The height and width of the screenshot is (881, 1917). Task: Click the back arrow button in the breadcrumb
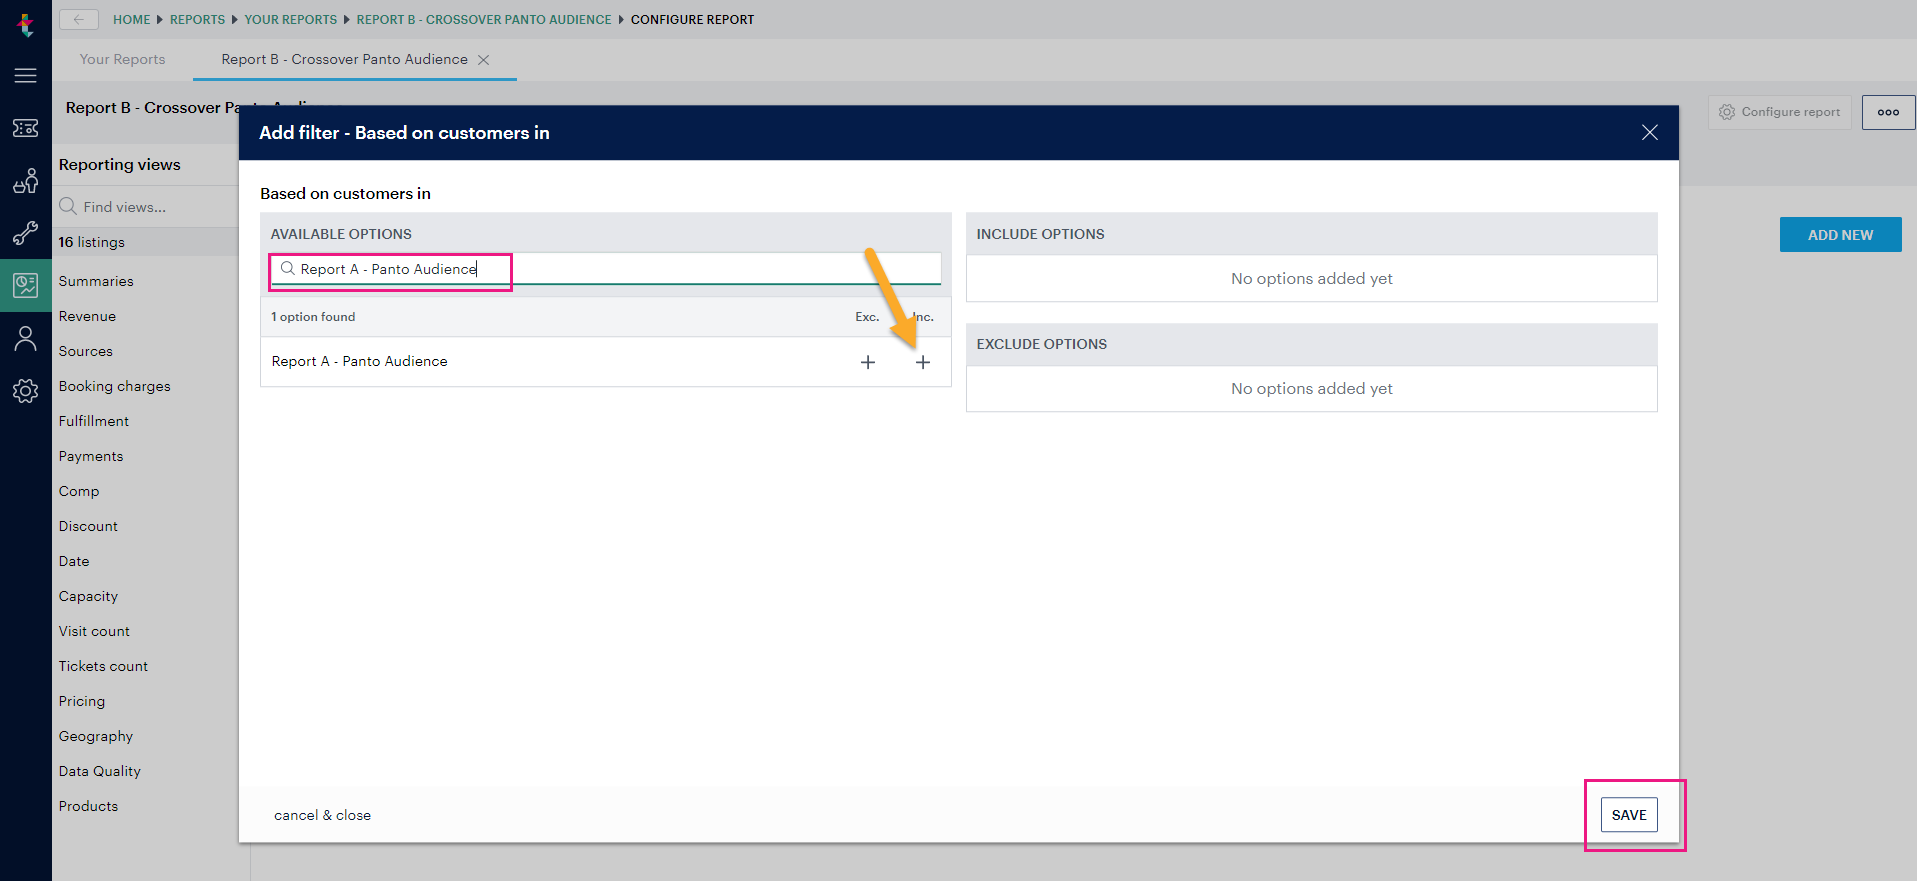tap(79, 19)
